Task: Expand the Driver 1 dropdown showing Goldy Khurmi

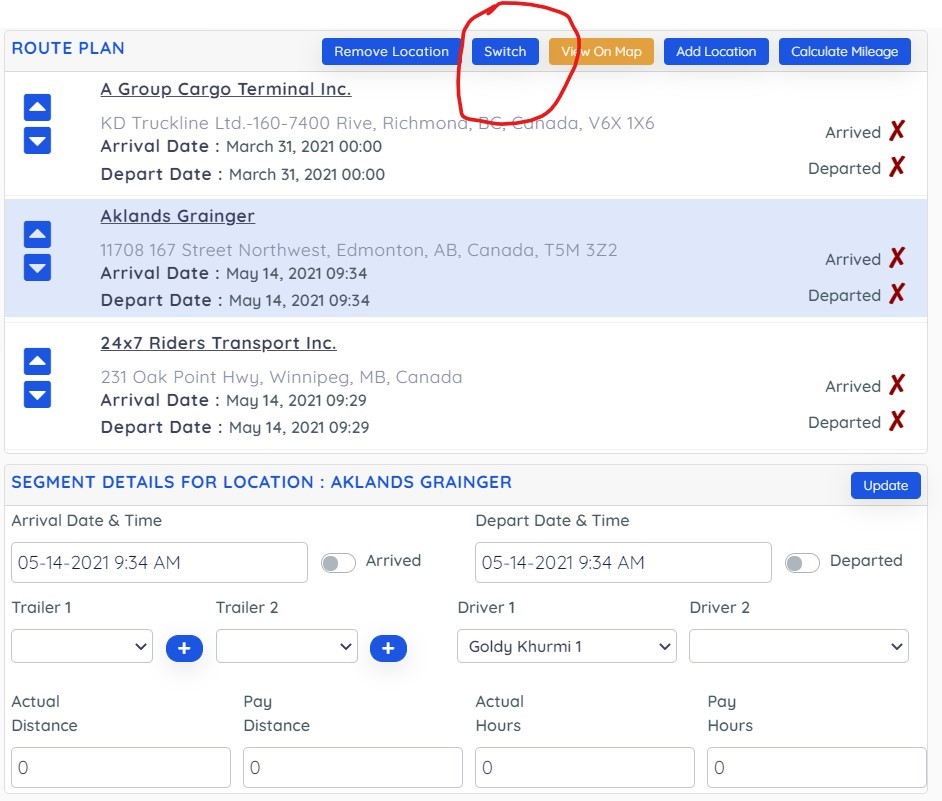Action: tap(566, 647)
